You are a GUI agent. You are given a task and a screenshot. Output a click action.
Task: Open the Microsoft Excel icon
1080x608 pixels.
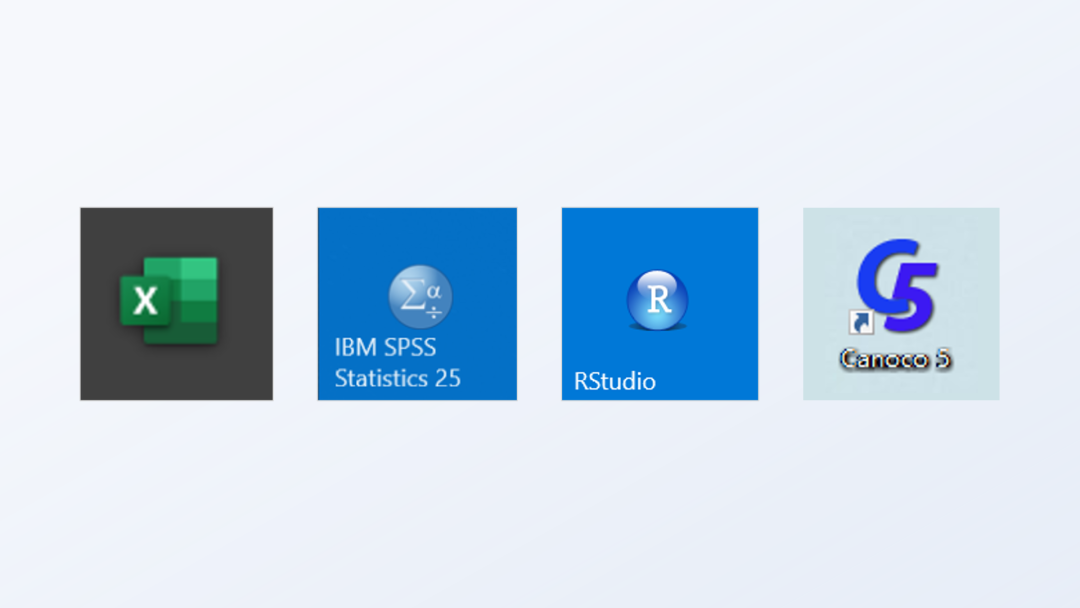(x=169, y=300)
